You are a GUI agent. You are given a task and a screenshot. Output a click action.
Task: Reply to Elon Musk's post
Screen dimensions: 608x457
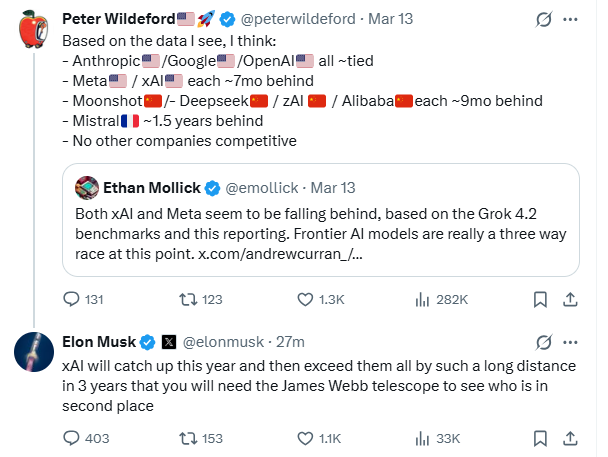pyautogui.click(x=72, y=437)
